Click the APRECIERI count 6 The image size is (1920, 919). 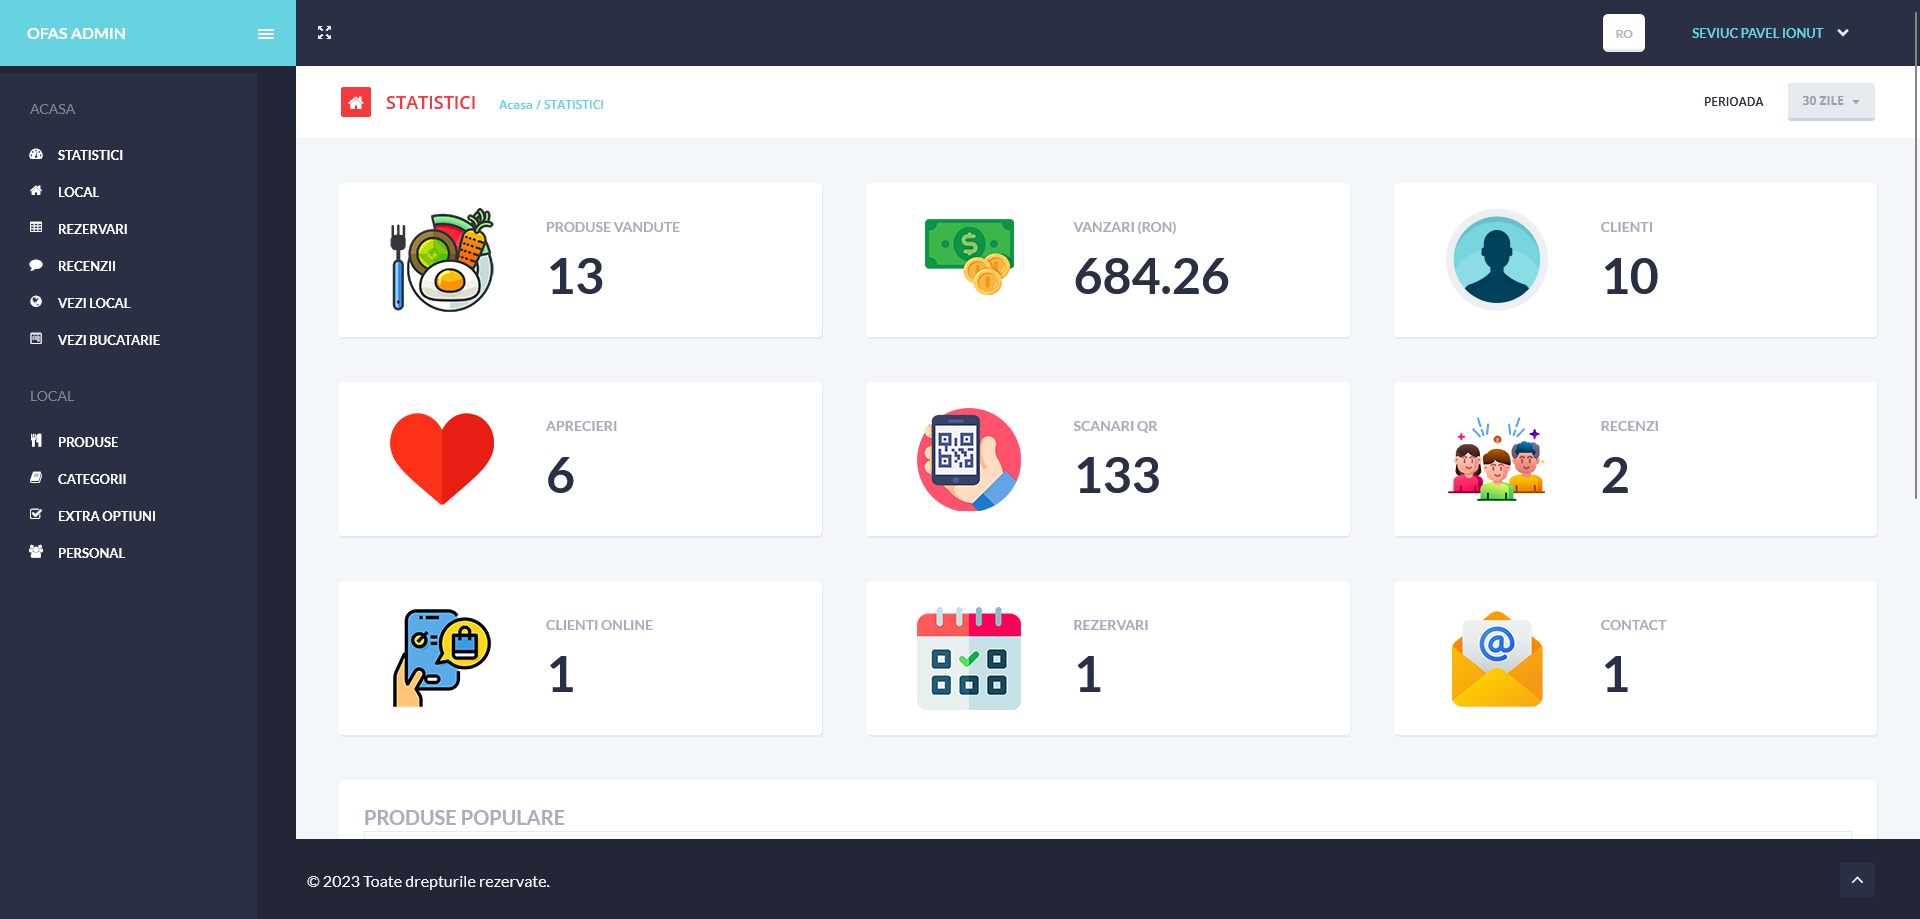(560, 475)
